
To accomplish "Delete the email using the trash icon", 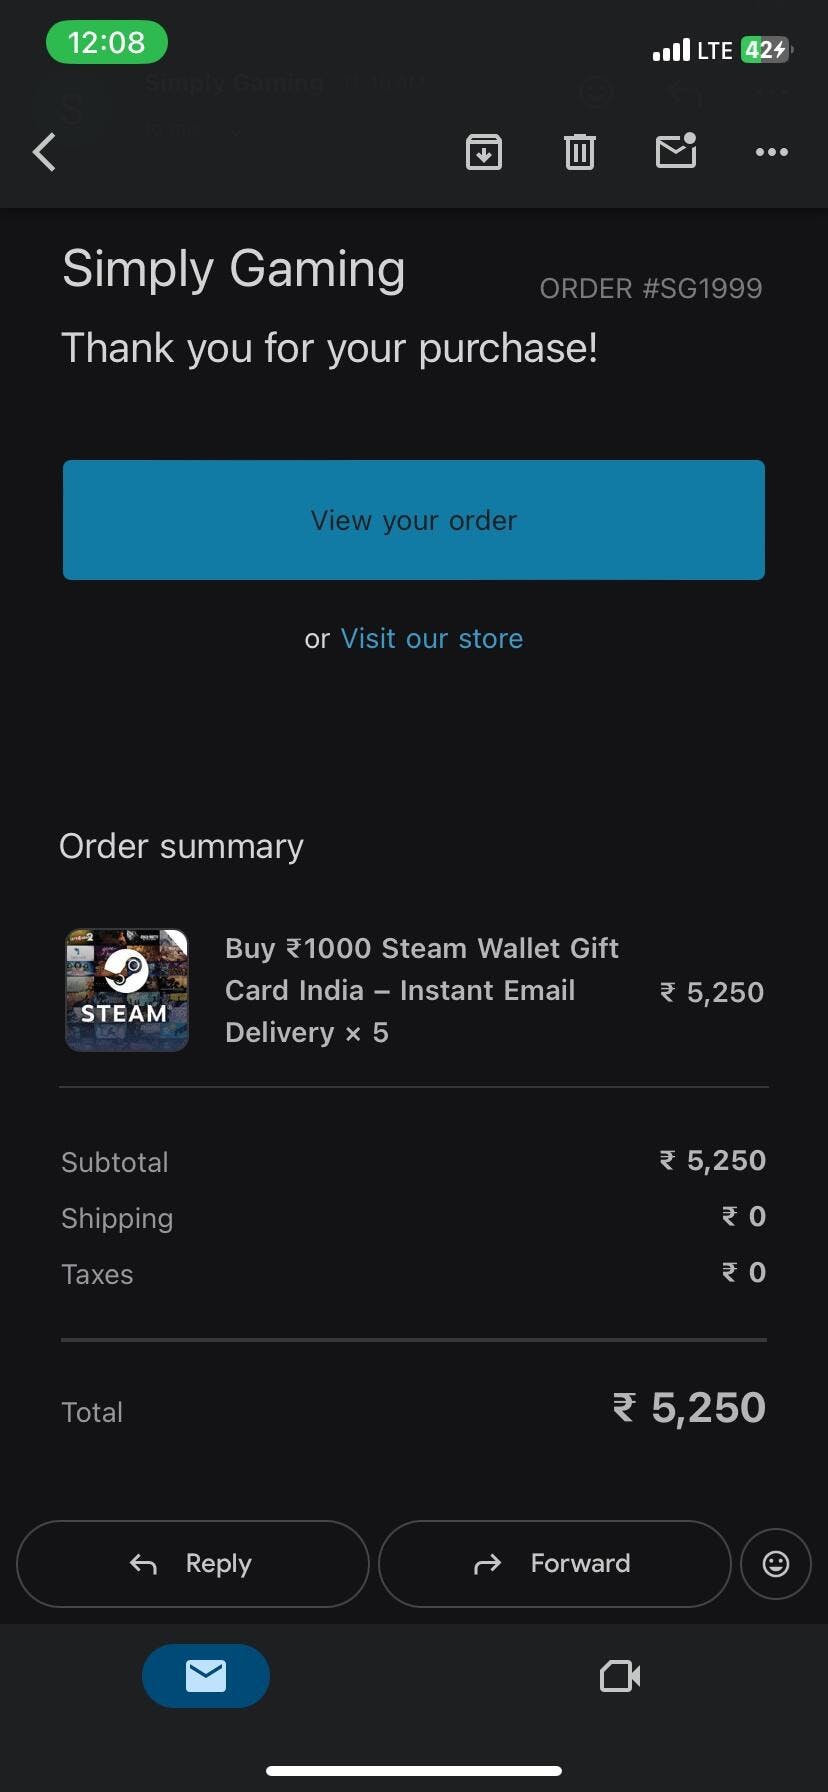I will pyautogui.click(x=580, y=152).
